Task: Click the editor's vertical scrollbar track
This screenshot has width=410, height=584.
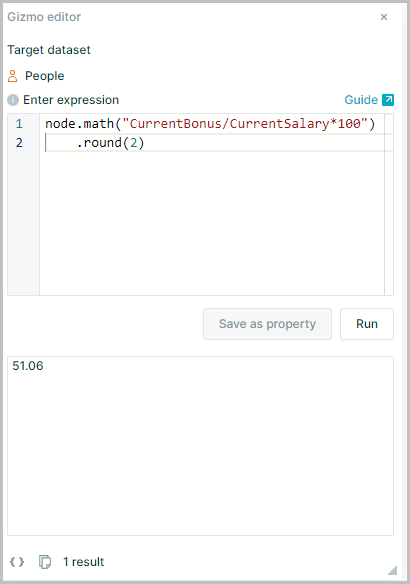Action: [389, 205]
